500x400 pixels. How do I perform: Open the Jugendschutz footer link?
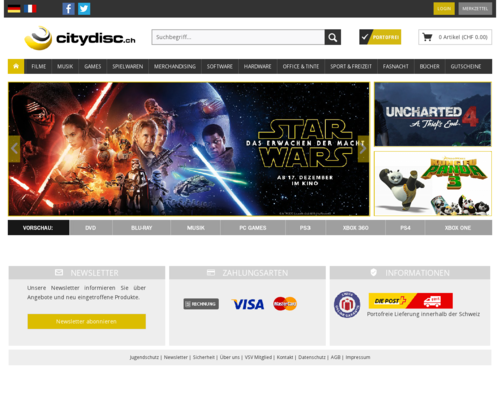[x=144, y=357]
